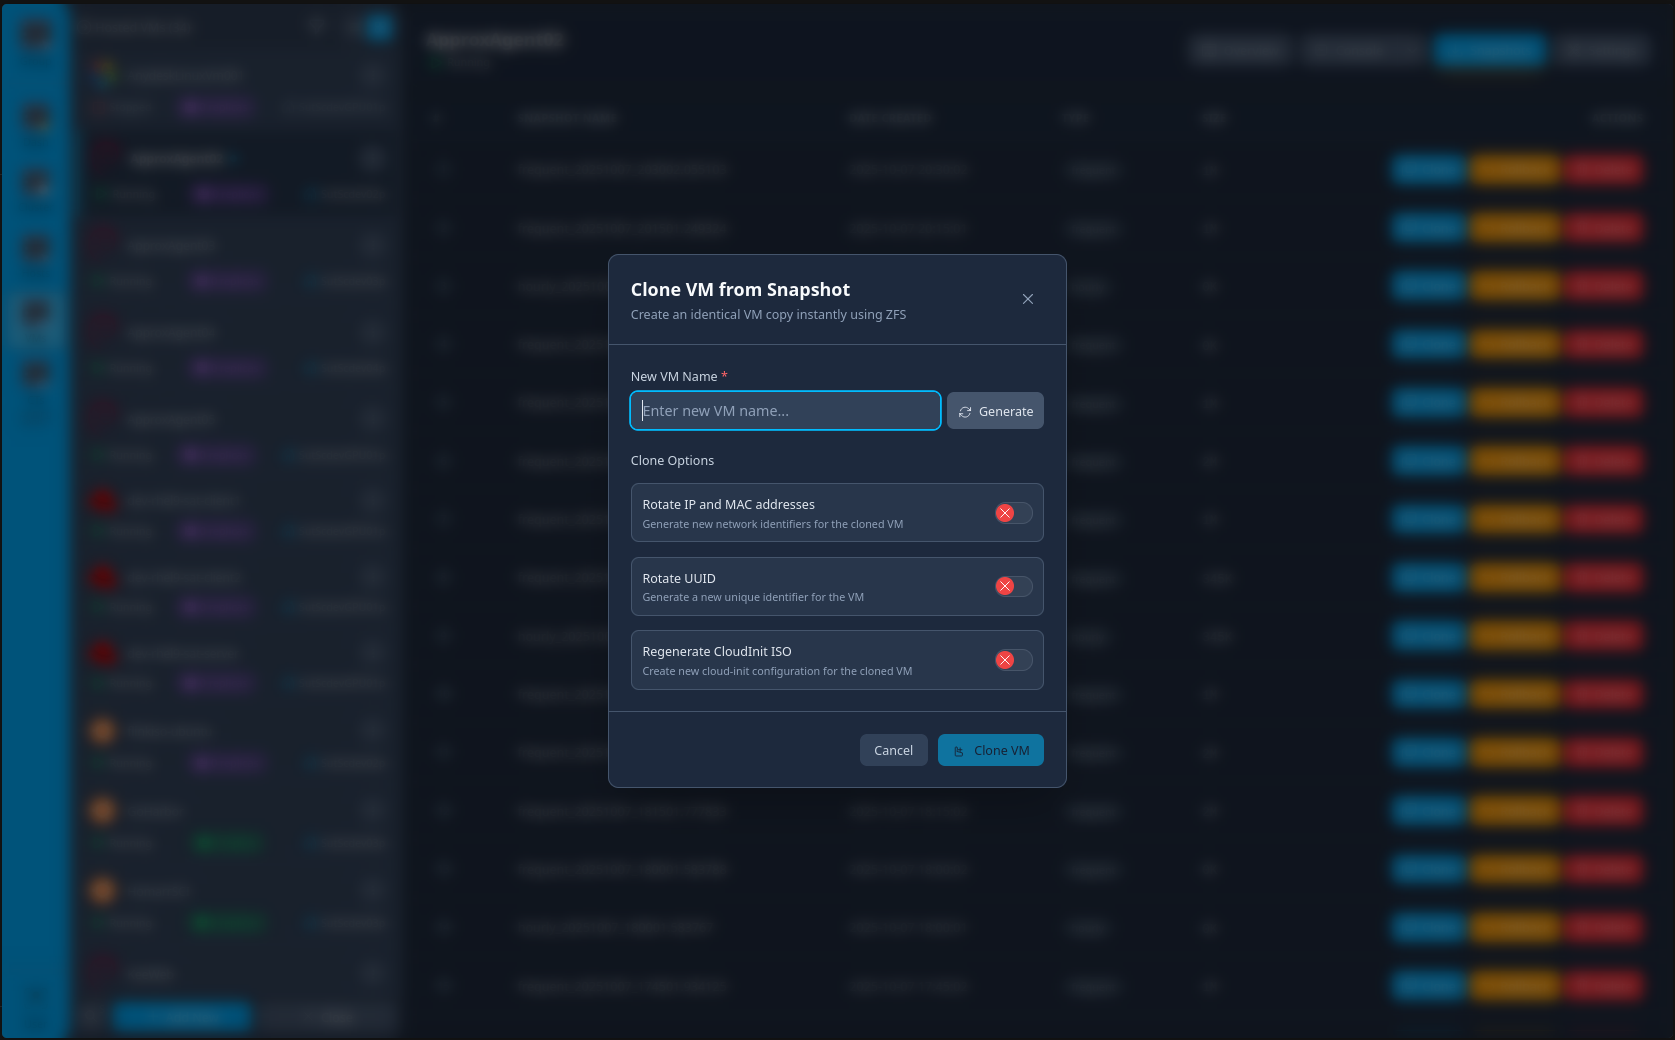Click the blue primary button at the sidebar bottom
1675x1040 pixels.
point(181,1016)
